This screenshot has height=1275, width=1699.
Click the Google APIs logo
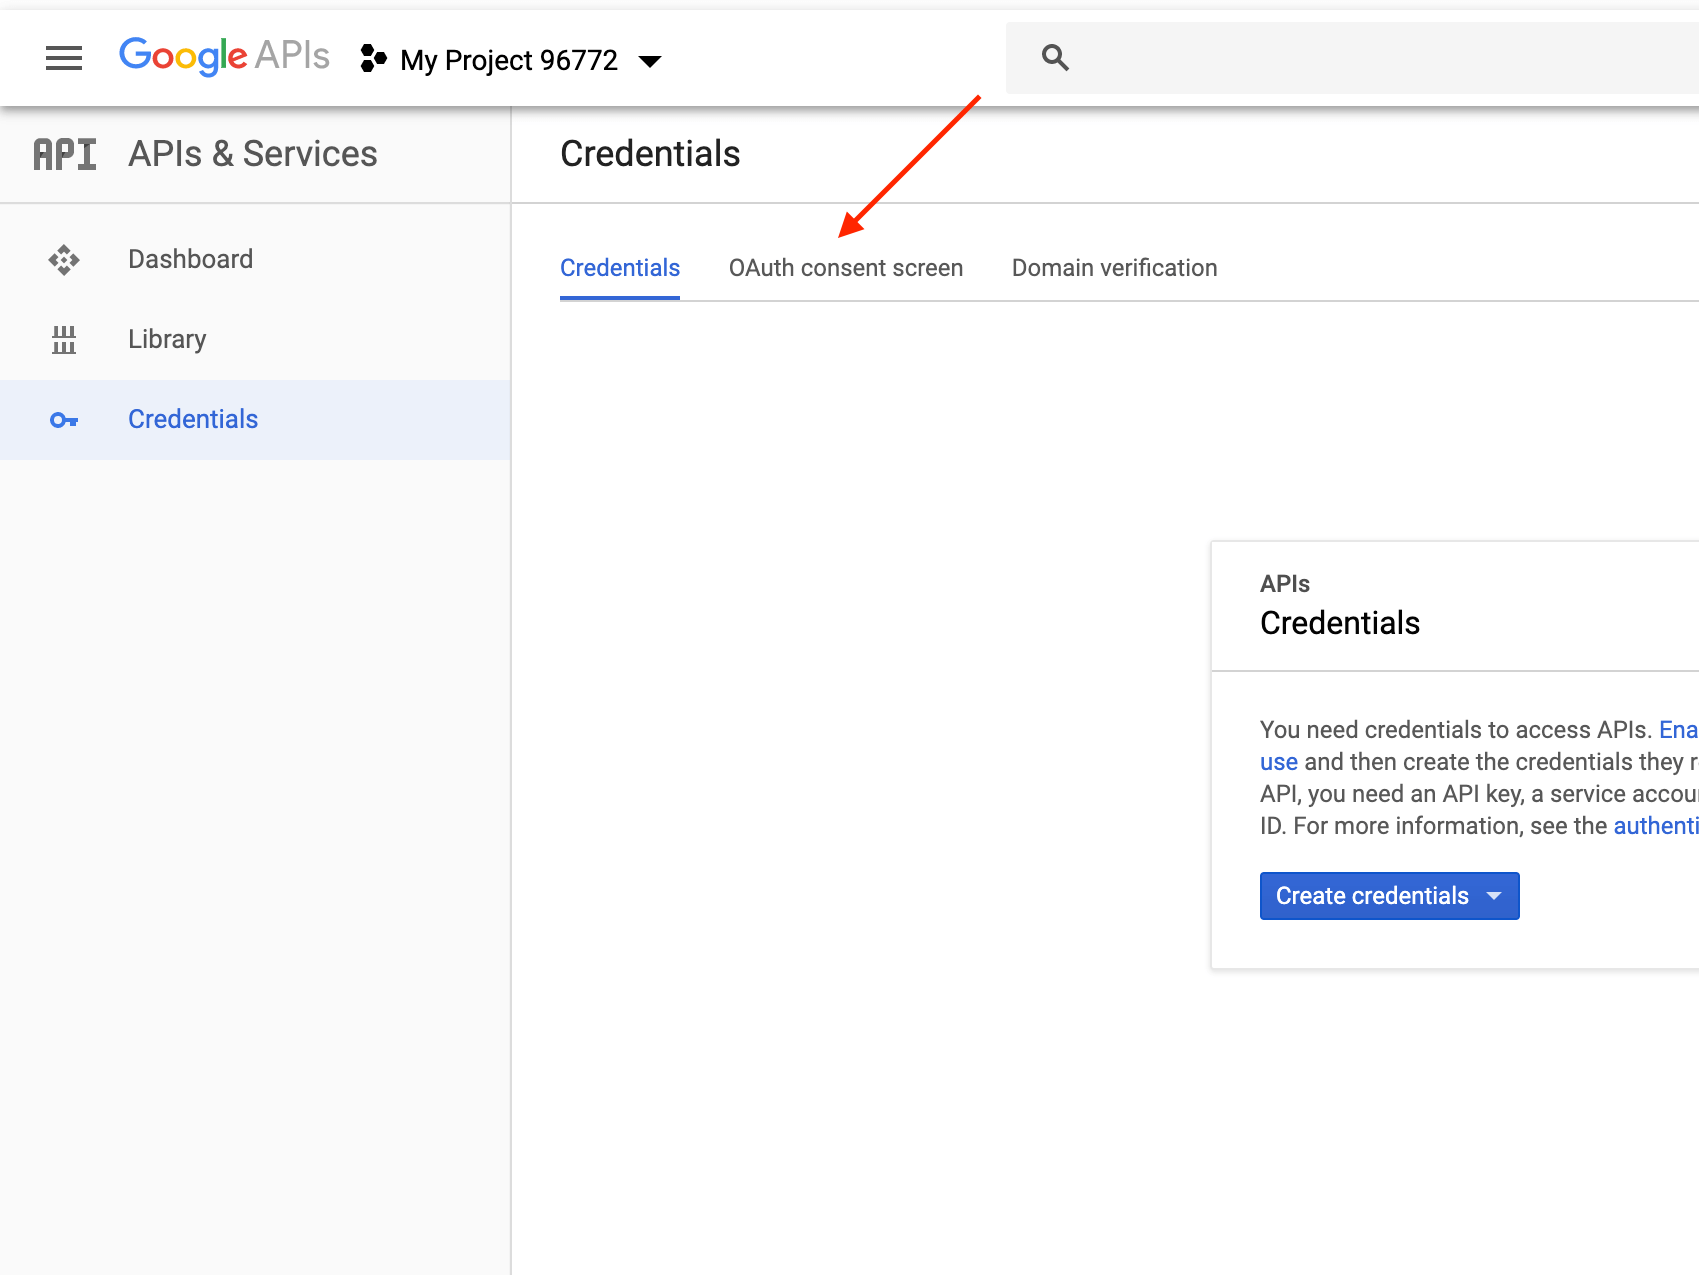click(224, 57)
